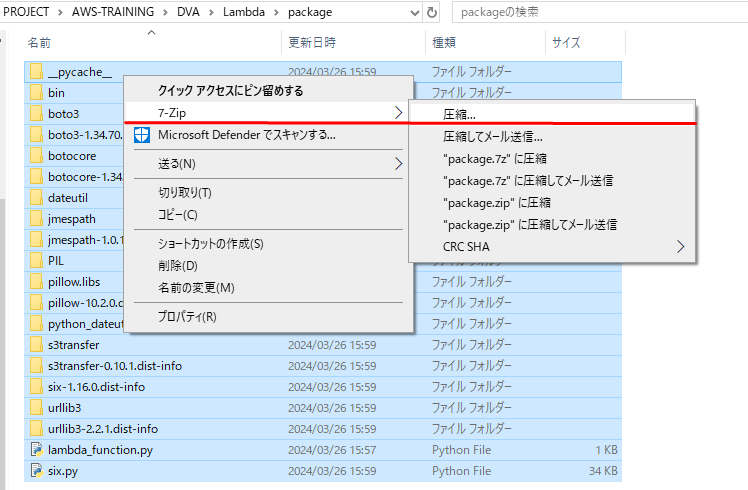Viewport: 748px width, 490px height.
Task: Expand the CRC SHA submenu arrow
Action: [682, 246]
